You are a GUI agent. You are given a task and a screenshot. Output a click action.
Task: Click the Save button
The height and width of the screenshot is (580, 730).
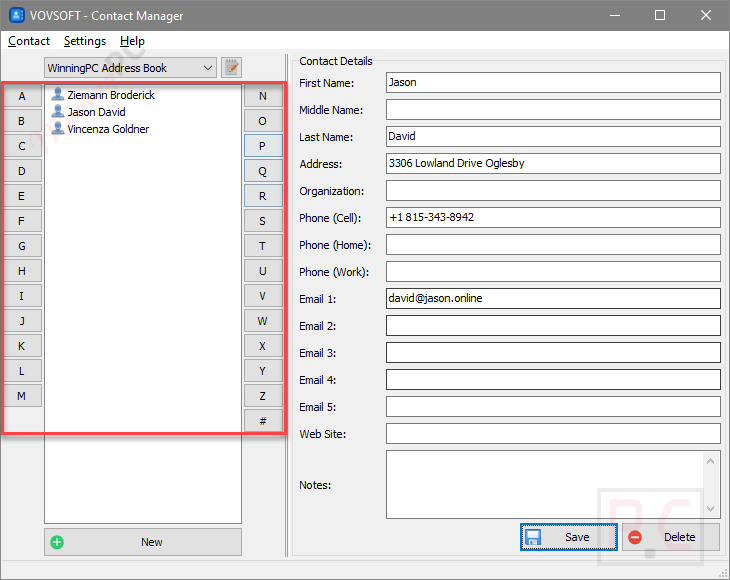[569, 537]
